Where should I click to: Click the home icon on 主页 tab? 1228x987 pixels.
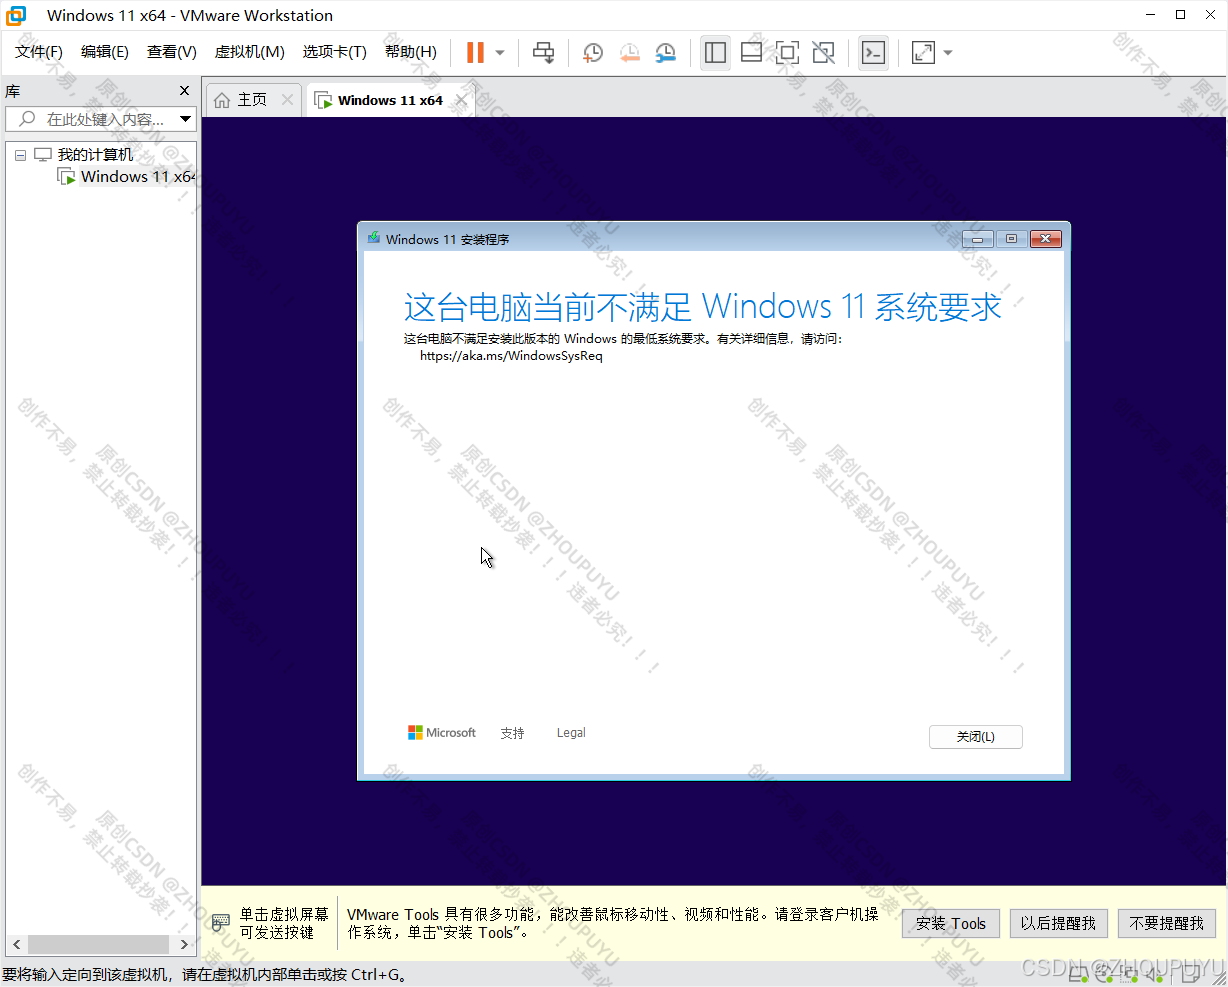click(222, 100)
